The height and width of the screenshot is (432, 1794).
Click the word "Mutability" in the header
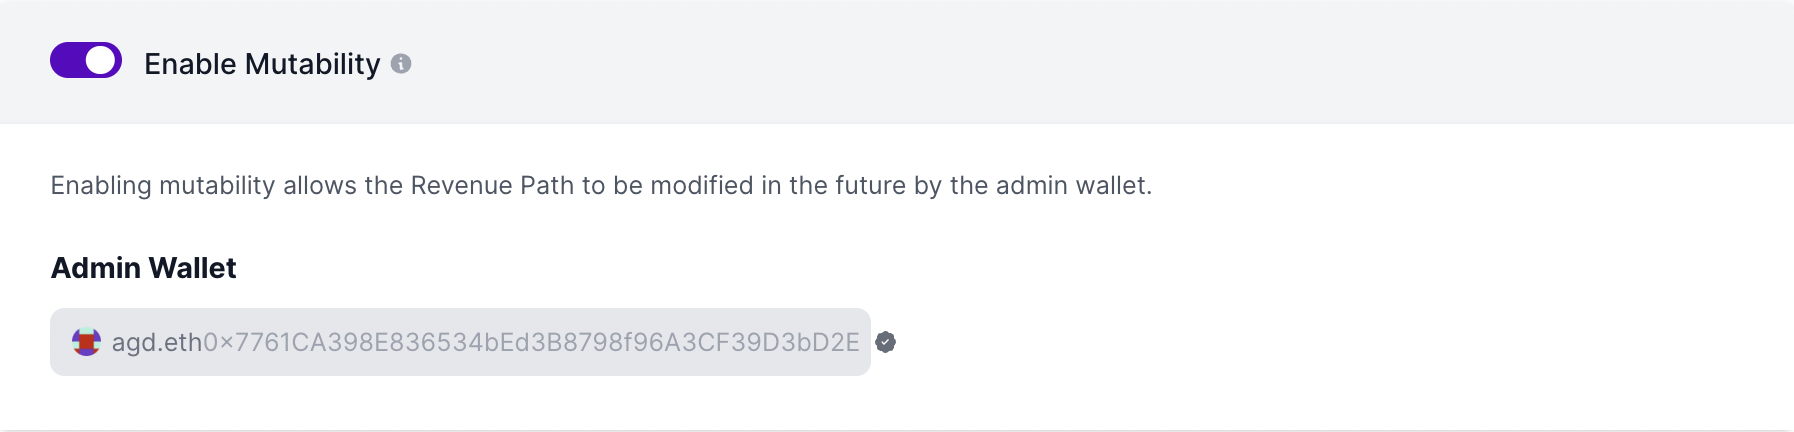click(313, 64)
